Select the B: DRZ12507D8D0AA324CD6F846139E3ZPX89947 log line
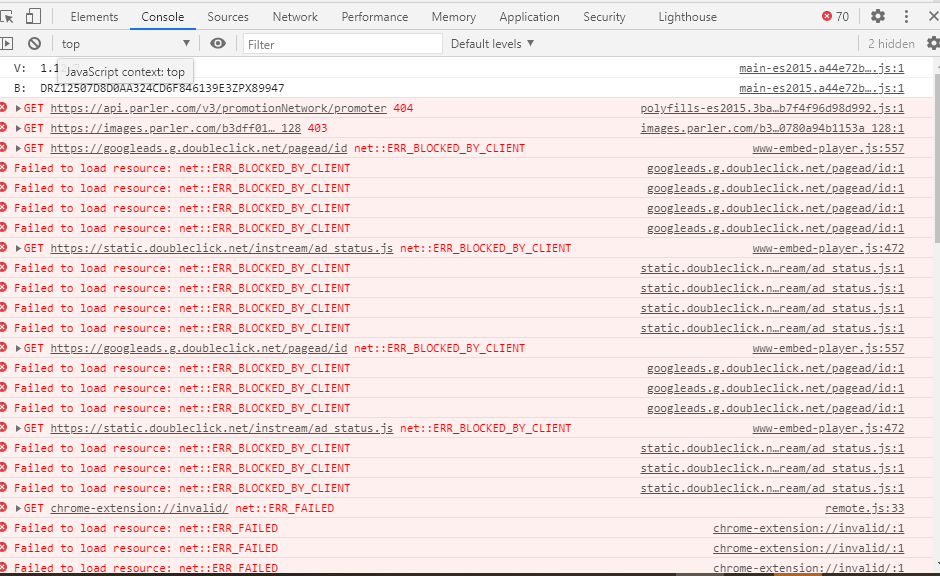This screenshot has height=576, width=940. pyautogui.click(x=466, y=88)
